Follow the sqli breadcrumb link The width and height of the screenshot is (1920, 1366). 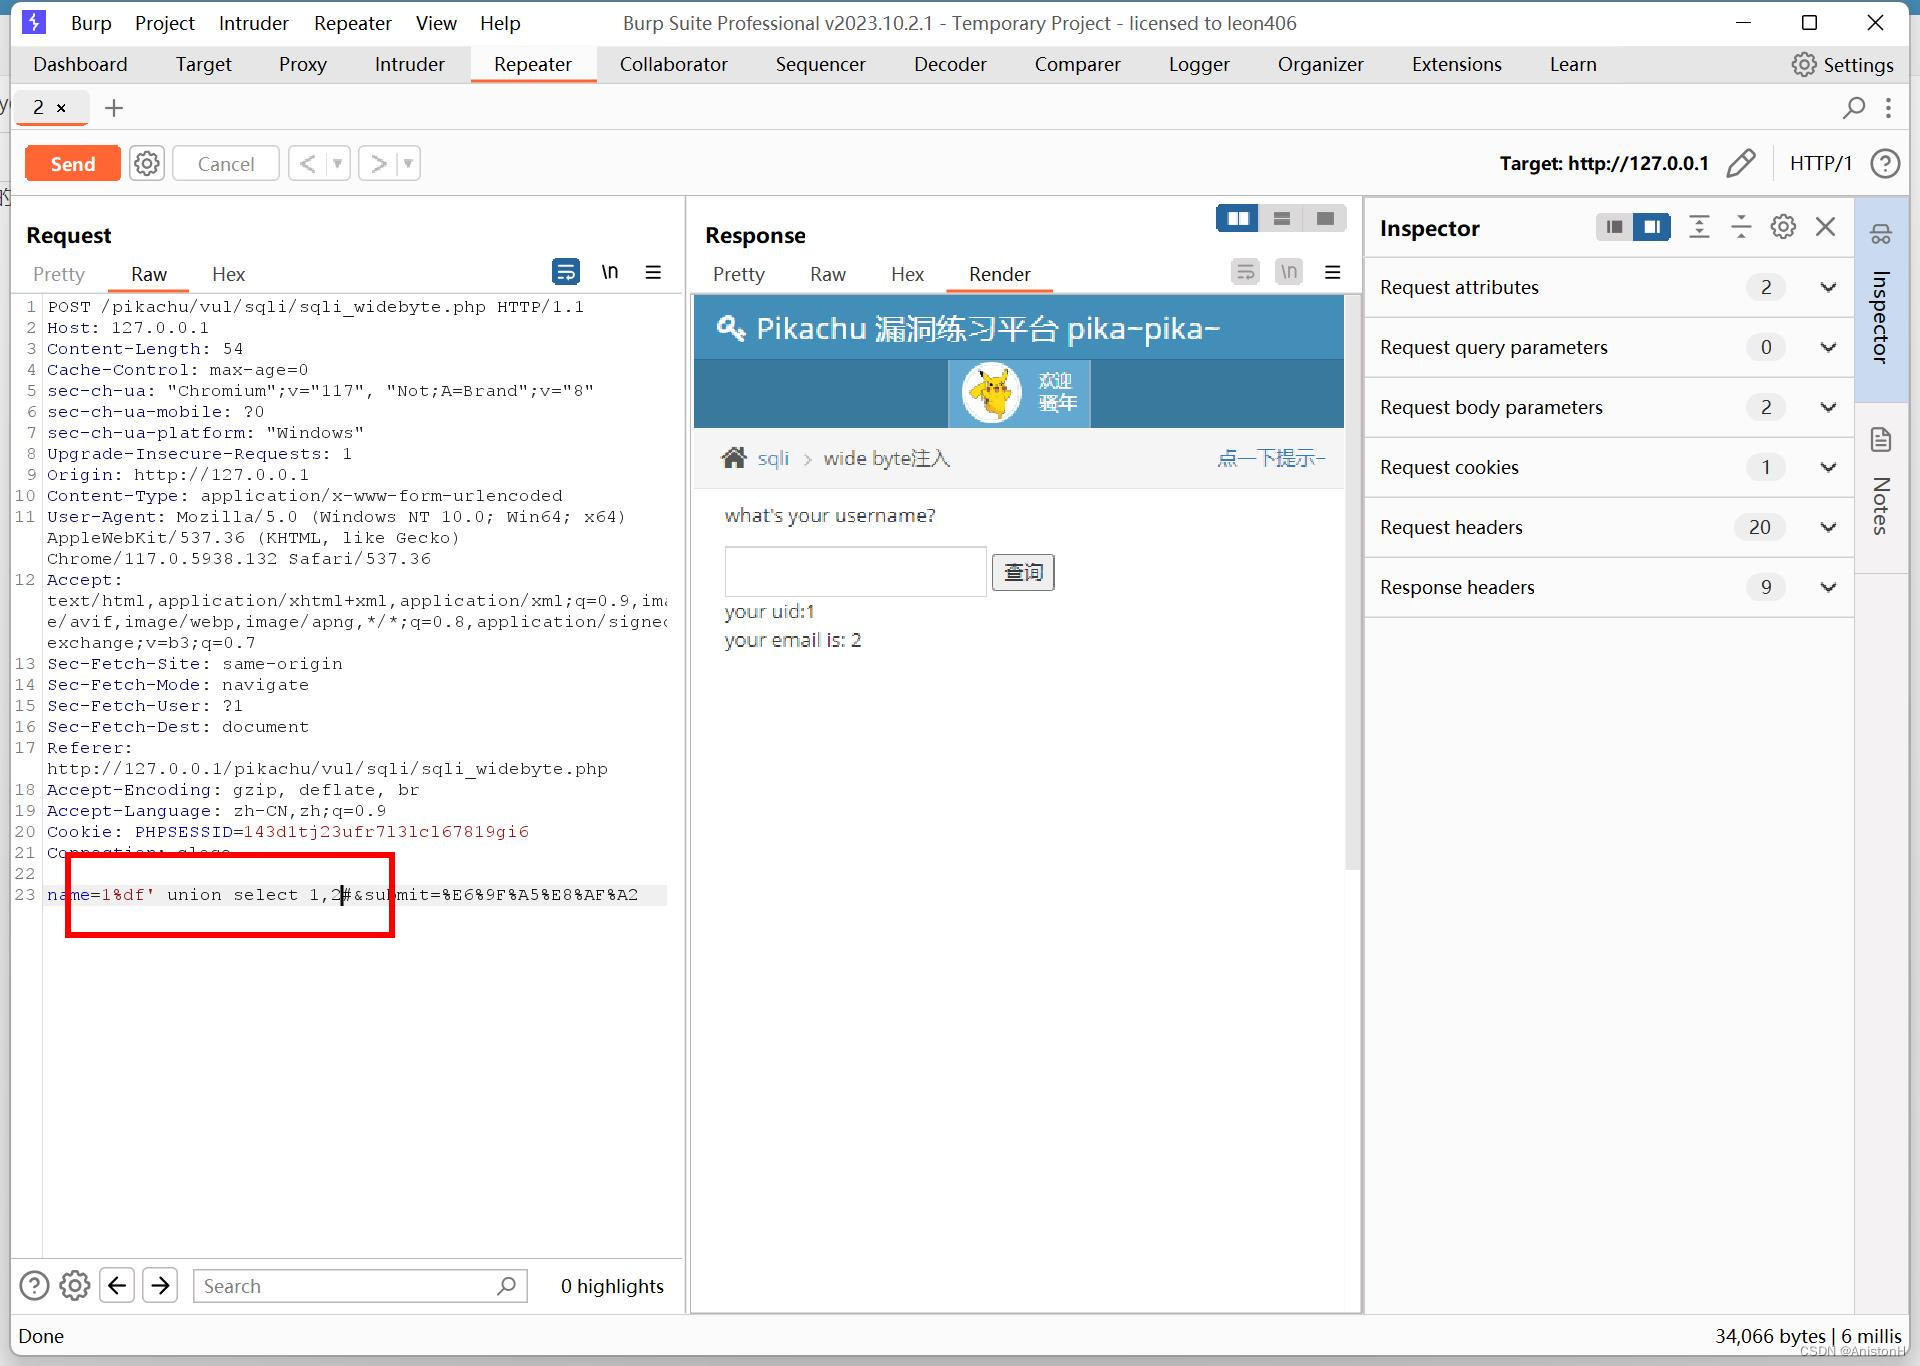(773, 458)
